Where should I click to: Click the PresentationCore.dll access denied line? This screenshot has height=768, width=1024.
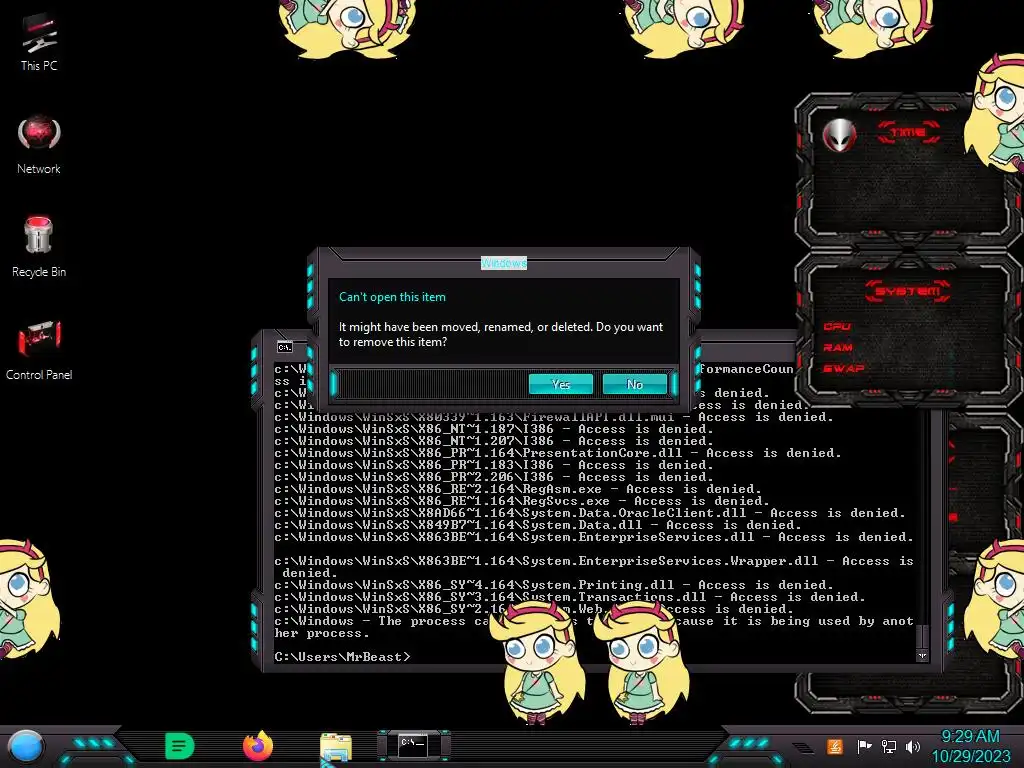pos(558,453)
